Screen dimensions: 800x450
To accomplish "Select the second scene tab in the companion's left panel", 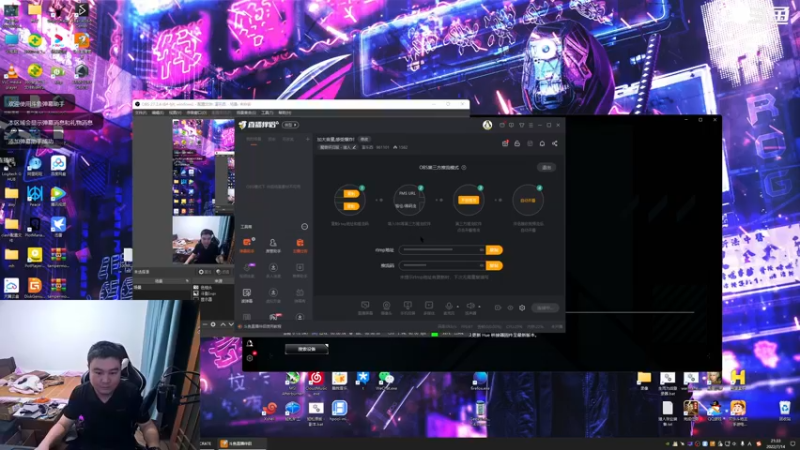I will 272,139.
